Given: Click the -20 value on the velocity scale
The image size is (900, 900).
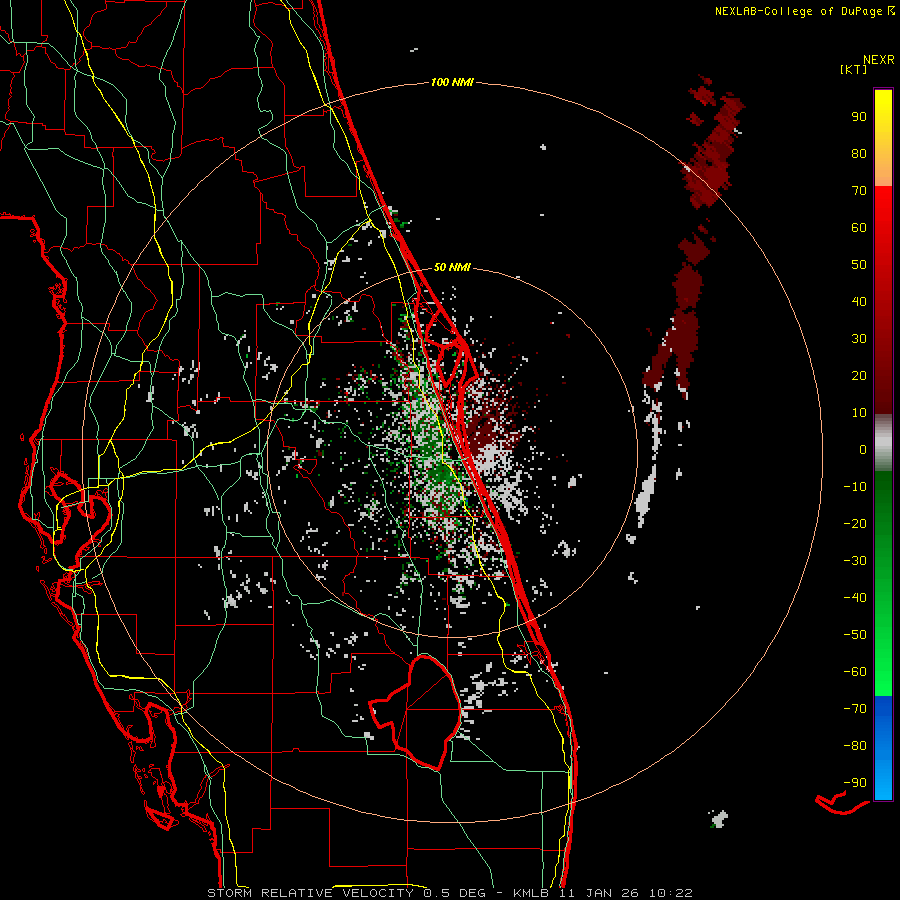Looking at the screenshot, I should (855, 523).
